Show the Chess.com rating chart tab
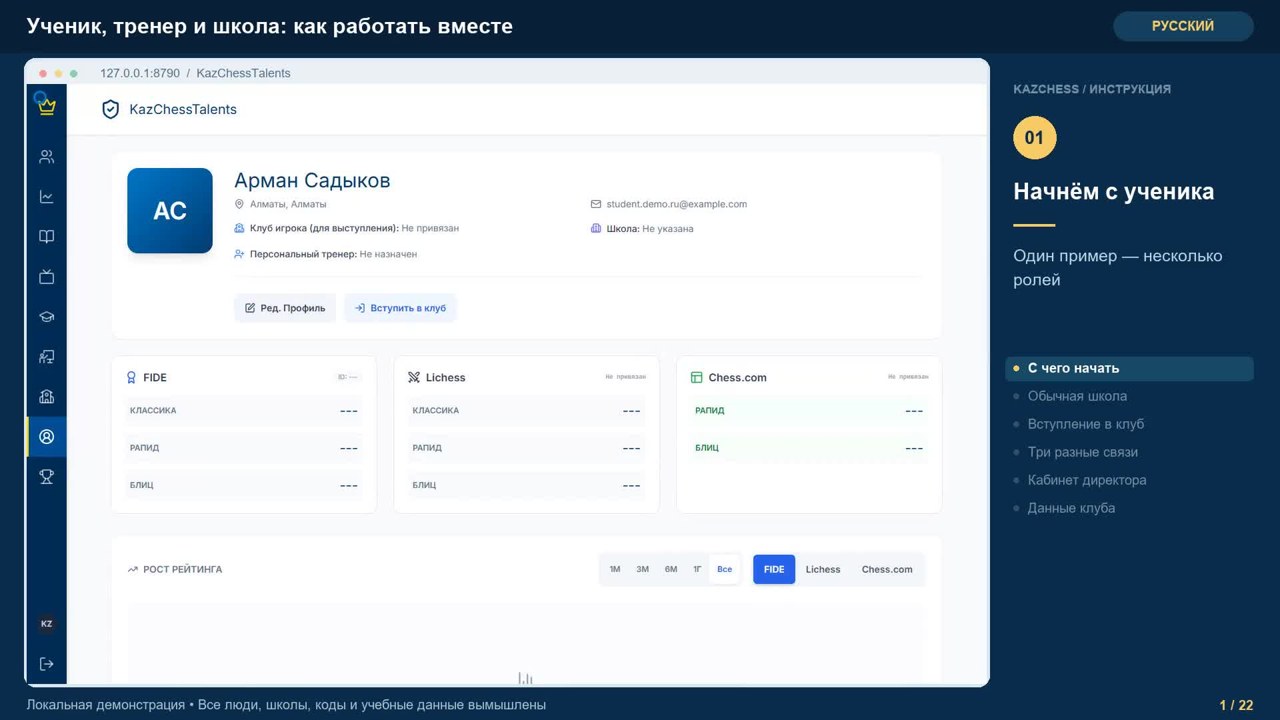Viewport: 1280px width, 720px height. click(887, 570)
